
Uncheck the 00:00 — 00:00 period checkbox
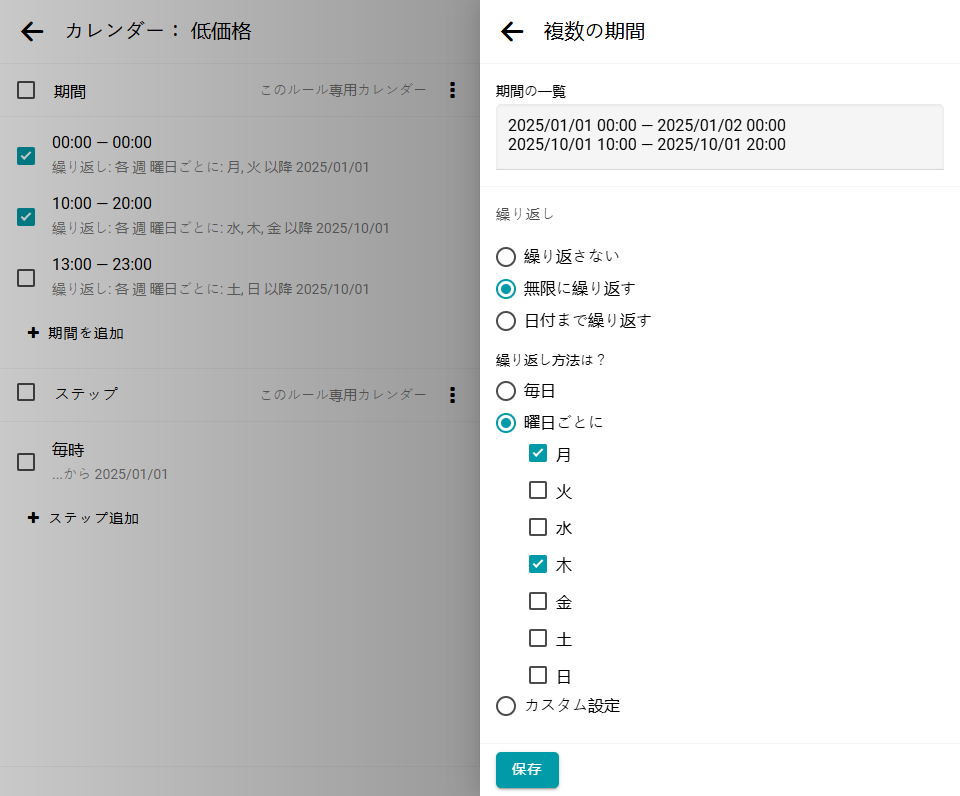click(26, 155)
